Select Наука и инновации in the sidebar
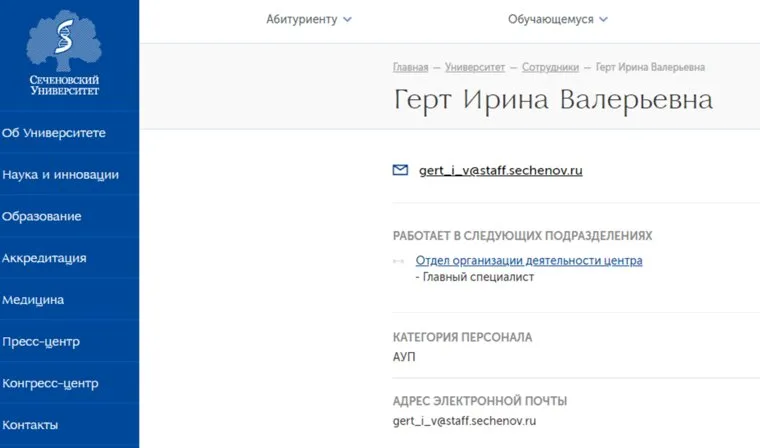The height and width of the screenshot is (448, 760). [60, 175]
